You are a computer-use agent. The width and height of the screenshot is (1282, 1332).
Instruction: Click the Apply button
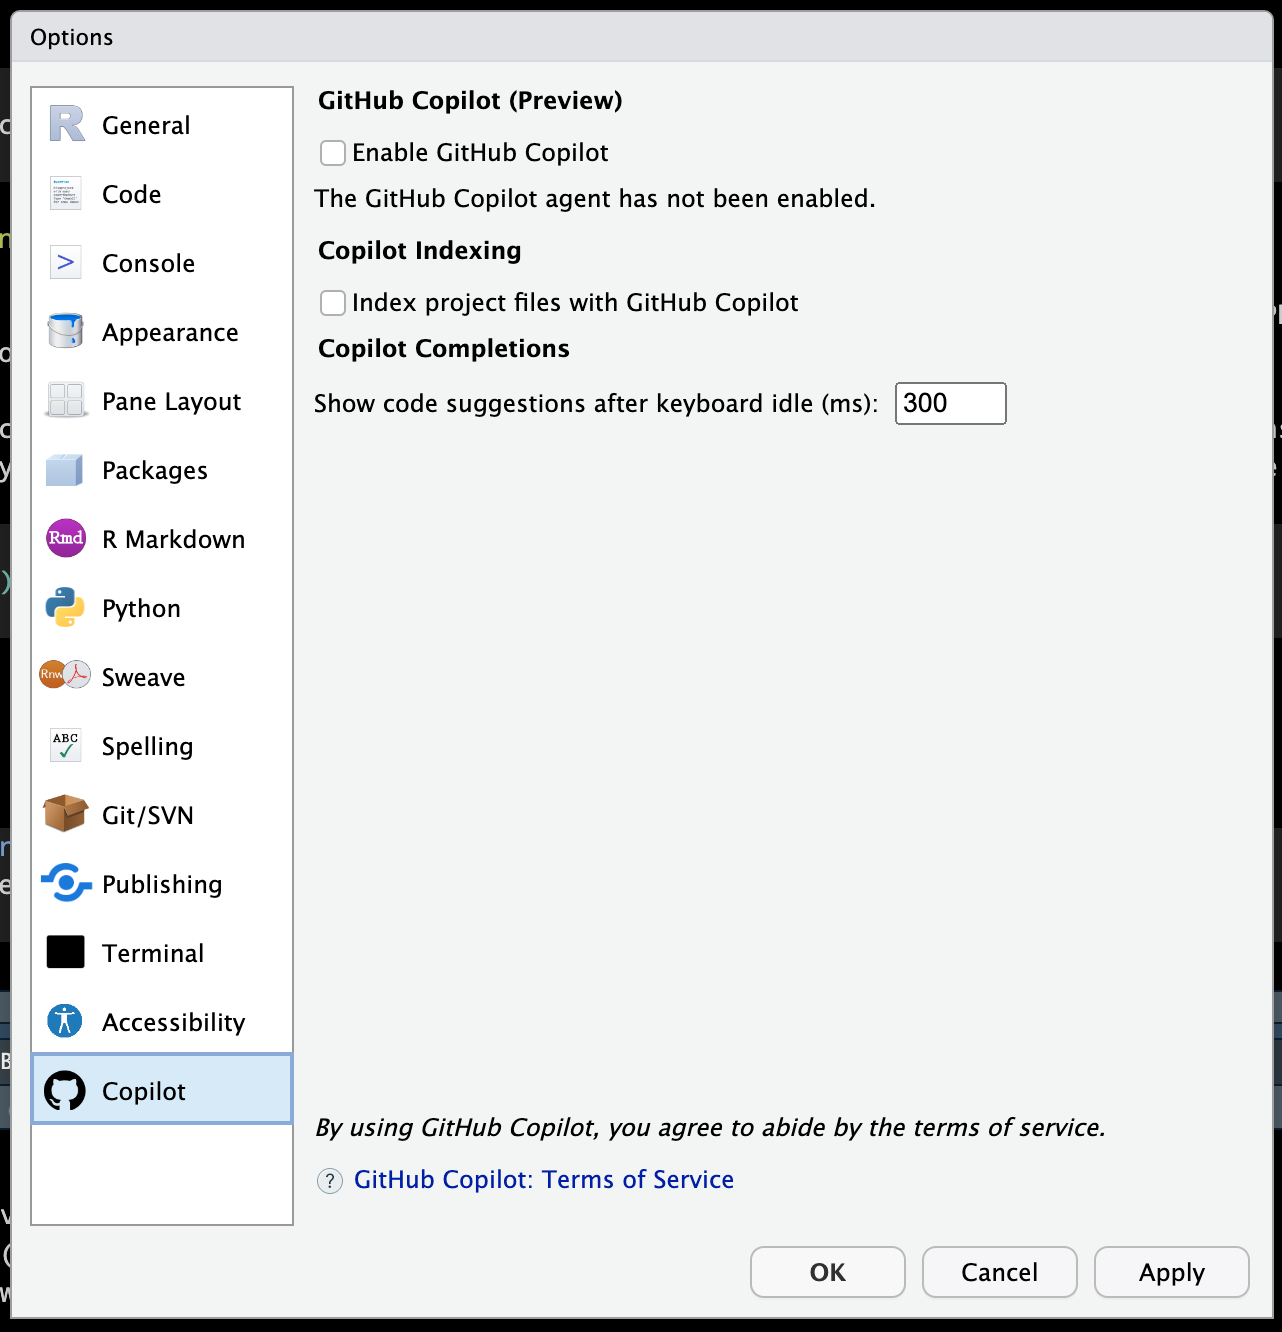(1171, 1272)
